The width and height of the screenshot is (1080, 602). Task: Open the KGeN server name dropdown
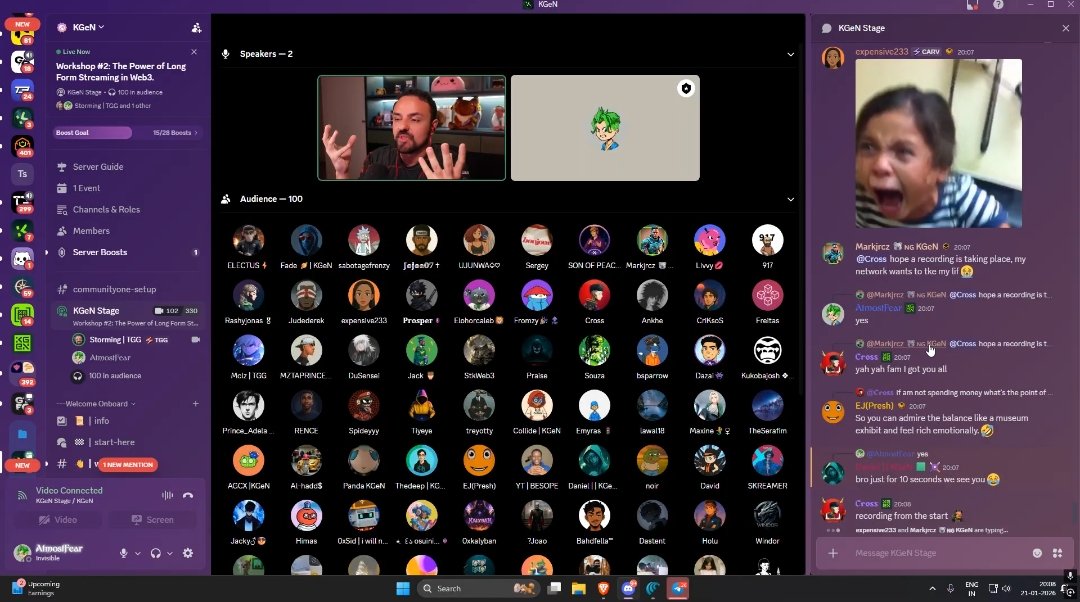coord(90,28)
